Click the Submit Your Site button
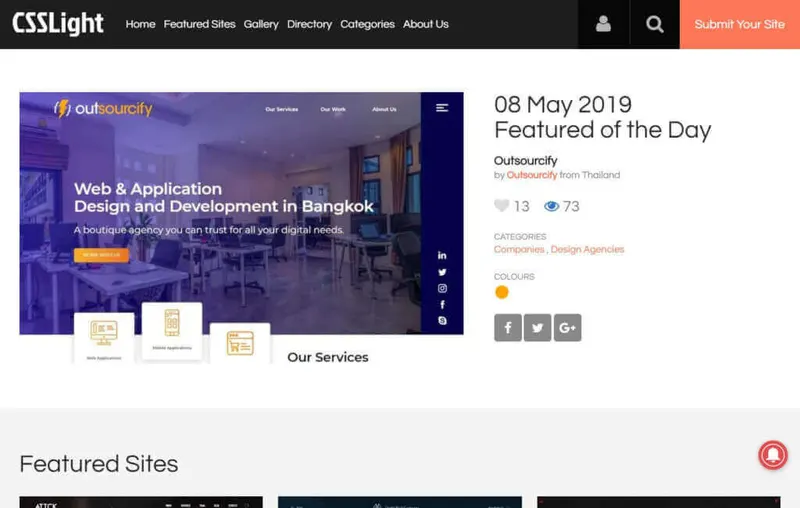The width and height of the screenshot is (800, 508). tap(740, 24)
